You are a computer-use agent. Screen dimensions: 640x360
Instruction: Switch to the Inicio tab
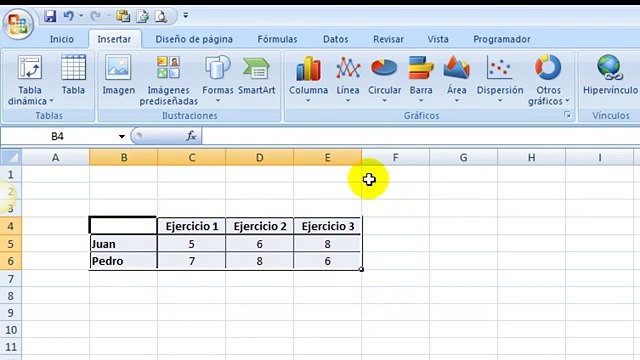click(62, 39)
